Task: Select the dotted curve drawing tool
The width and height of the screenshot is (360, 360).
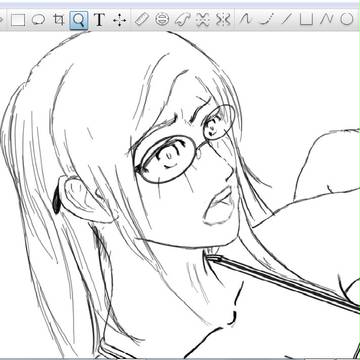Action: pyautogui.click(x=266, y=19)
